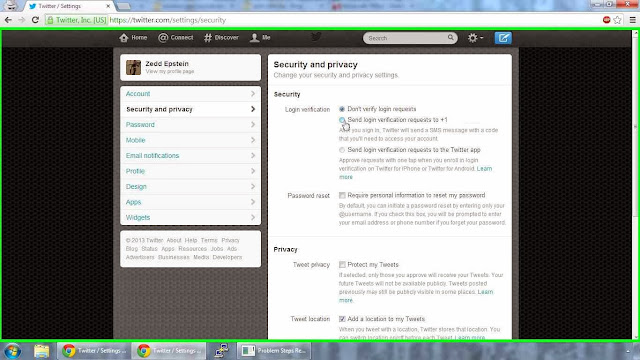The image size is (640, 360).
Task: Open the settings gear menu
Action: (475, 38)
